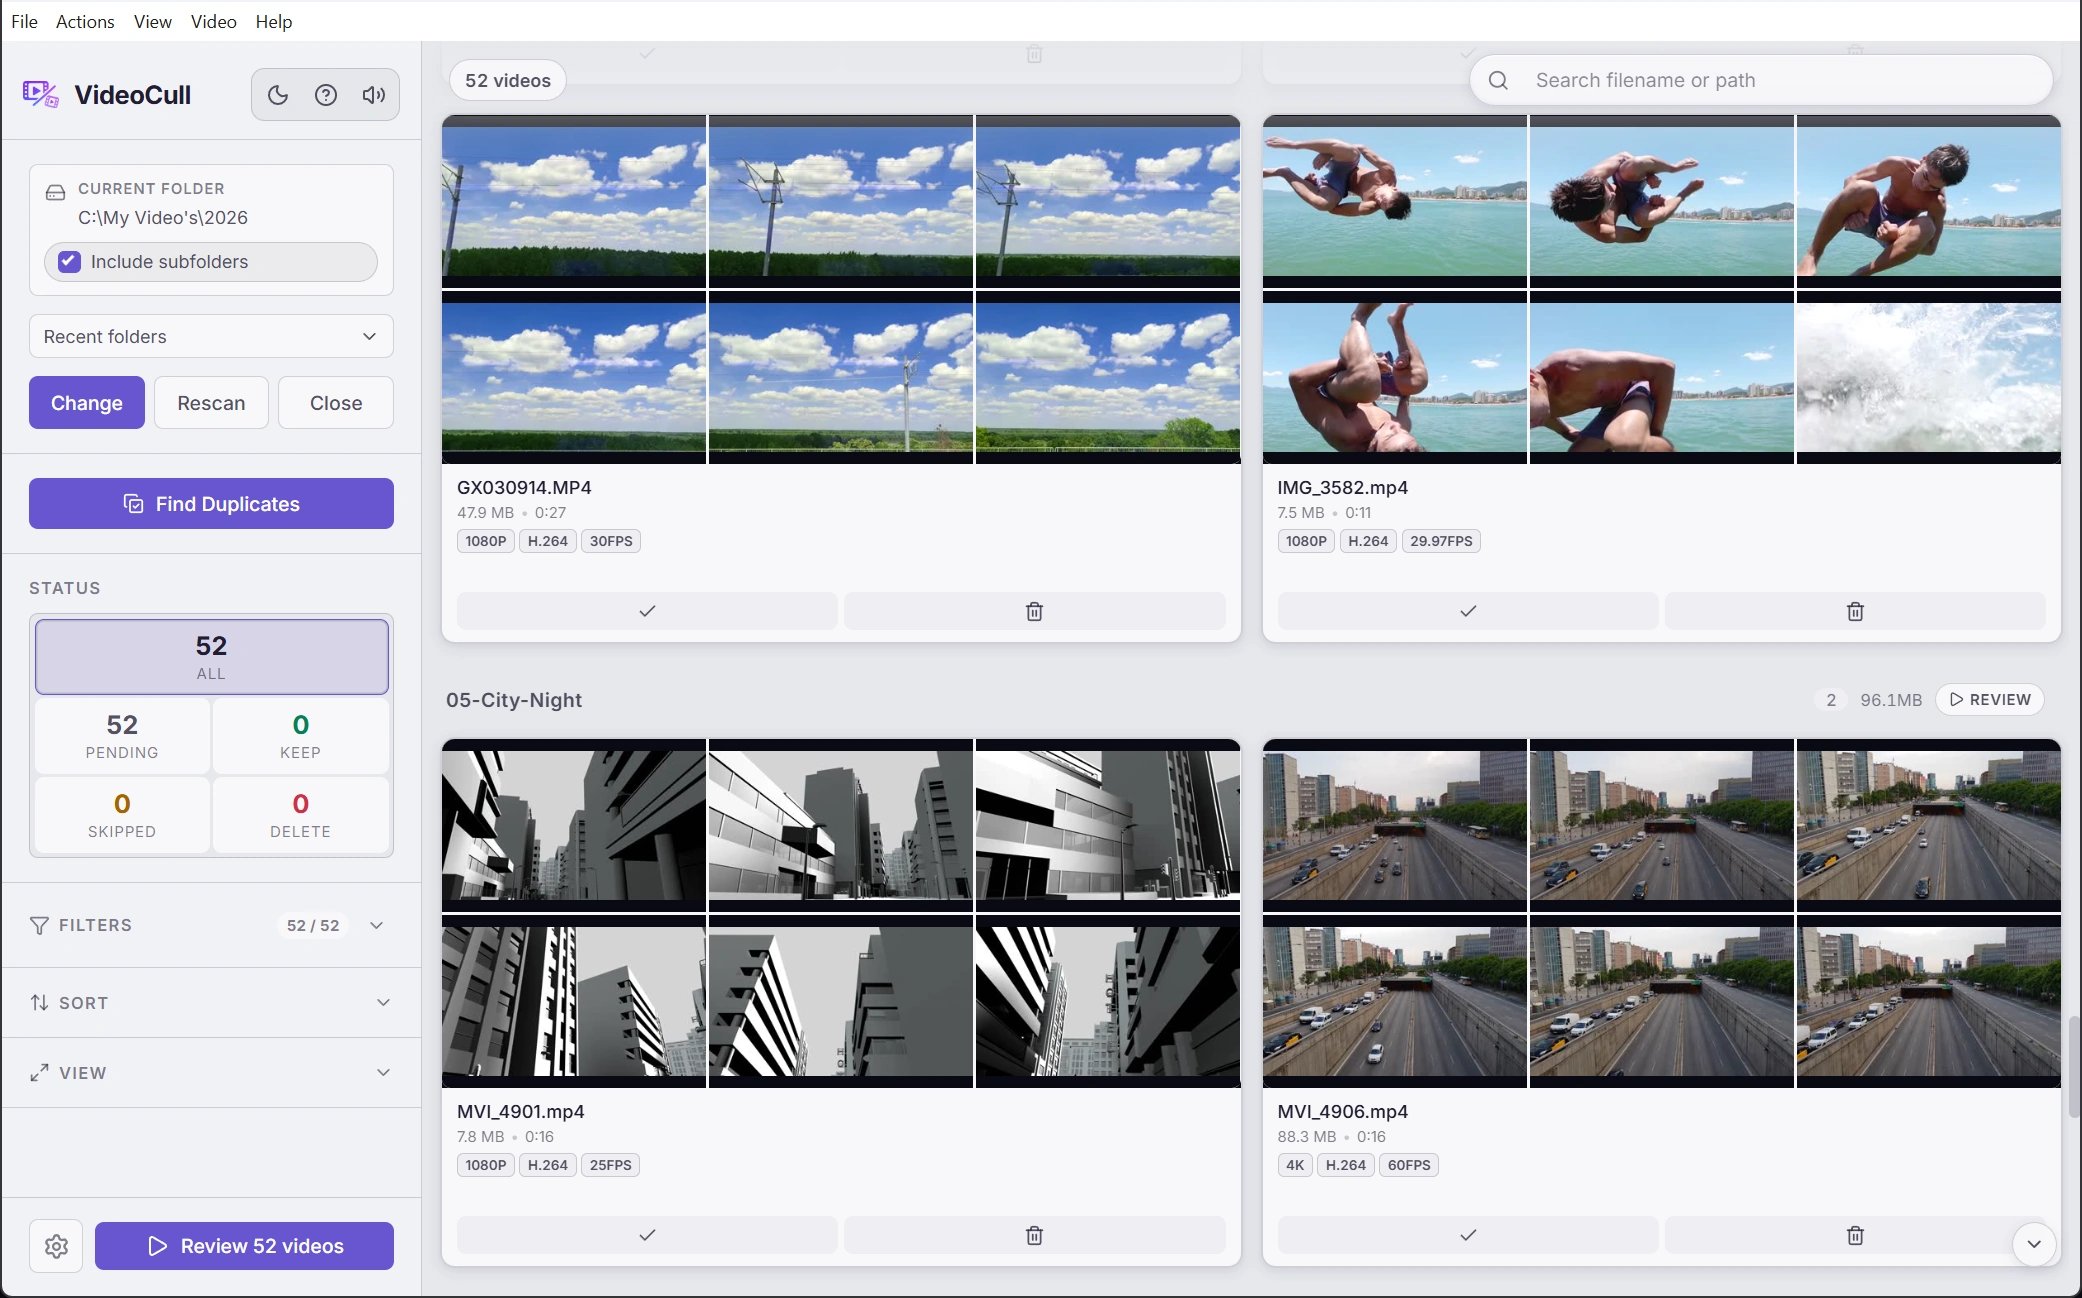Click the VideoCull logo icon
The image size is (2082, 1298).
pyautogui.click(x=41, y=95)
